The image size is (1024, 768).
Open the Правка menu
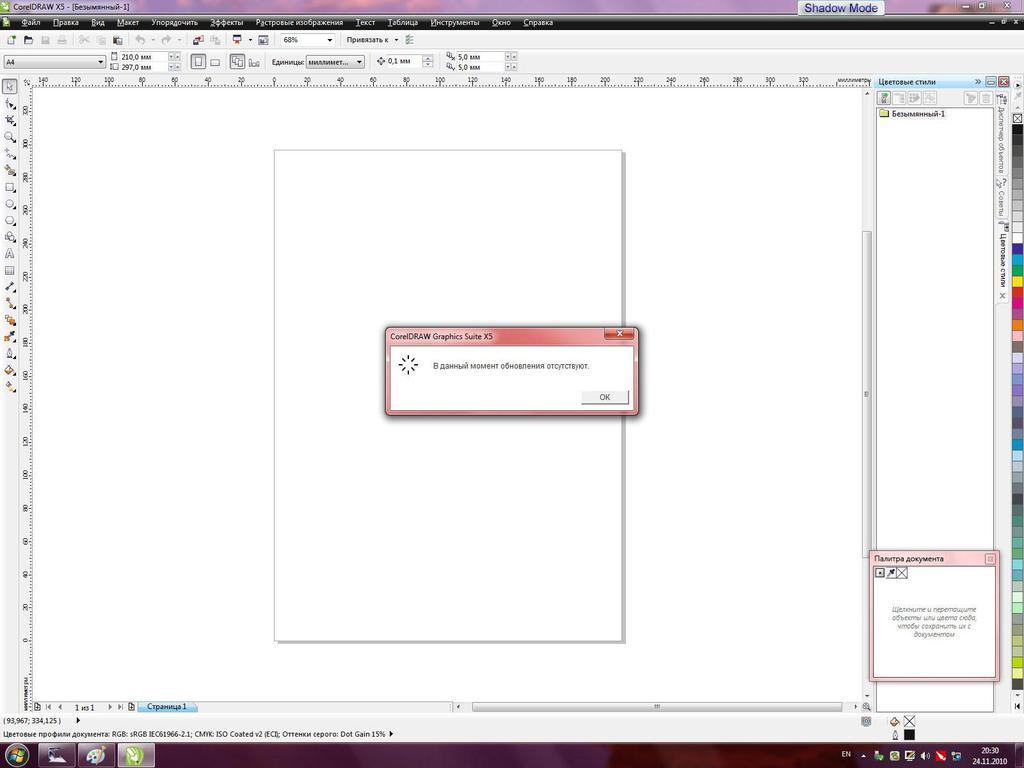click(65, 22)
